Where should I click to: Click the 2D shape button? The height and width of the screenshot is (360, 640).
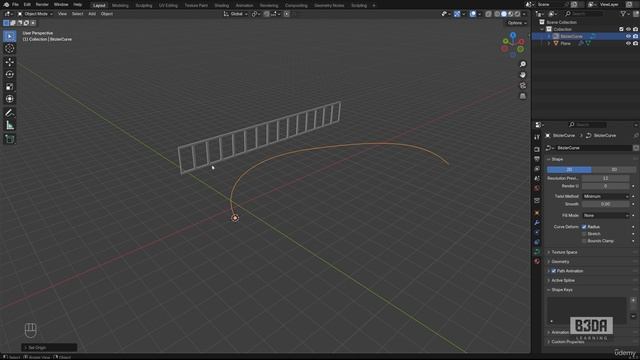(x=569, y=169)
